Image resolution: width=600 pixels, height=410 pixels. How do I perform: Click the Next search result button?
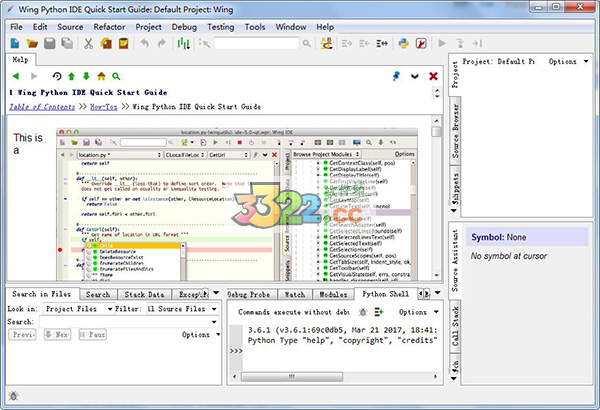pyautogui.click(x=57, y=335)
